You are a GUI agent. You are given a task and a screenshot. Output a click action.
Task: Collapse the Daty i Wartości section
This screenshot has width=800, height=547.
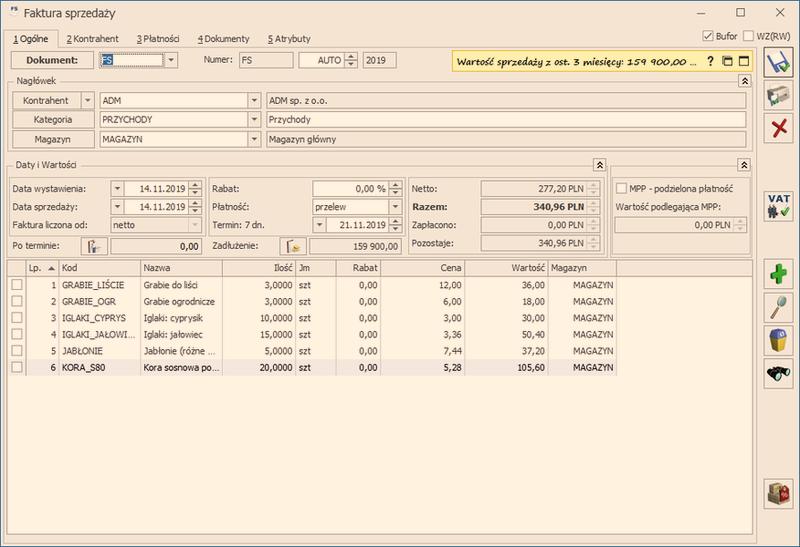[599, 165]
